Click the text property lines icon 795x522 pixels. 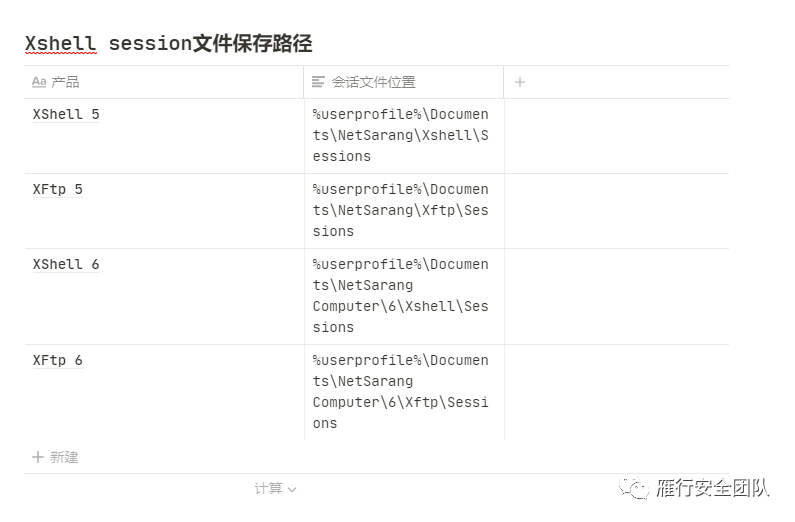point(318,82)
